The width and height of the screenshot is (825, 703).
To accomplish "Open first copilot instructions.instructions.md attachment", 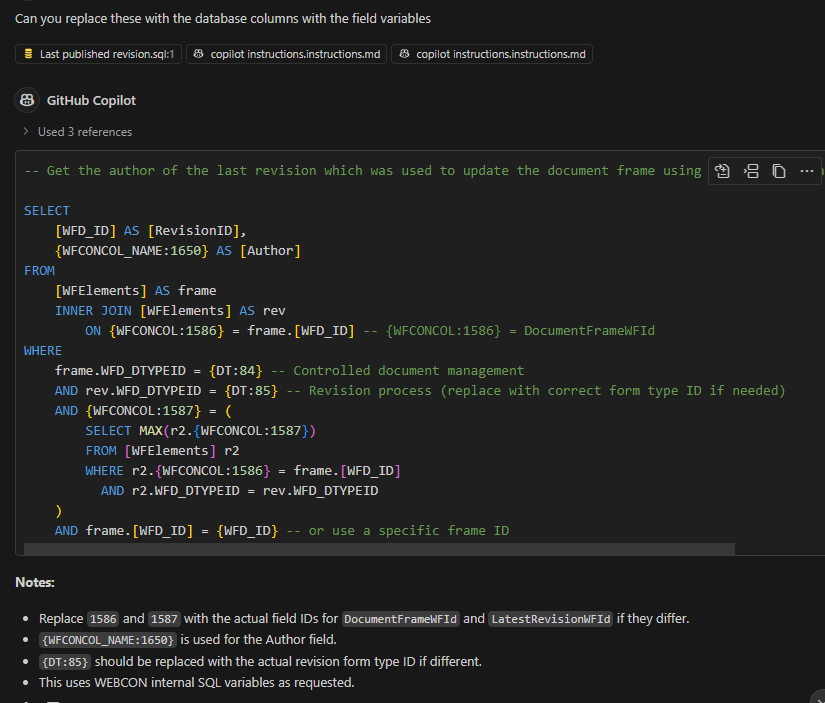I will pos(287,54).
